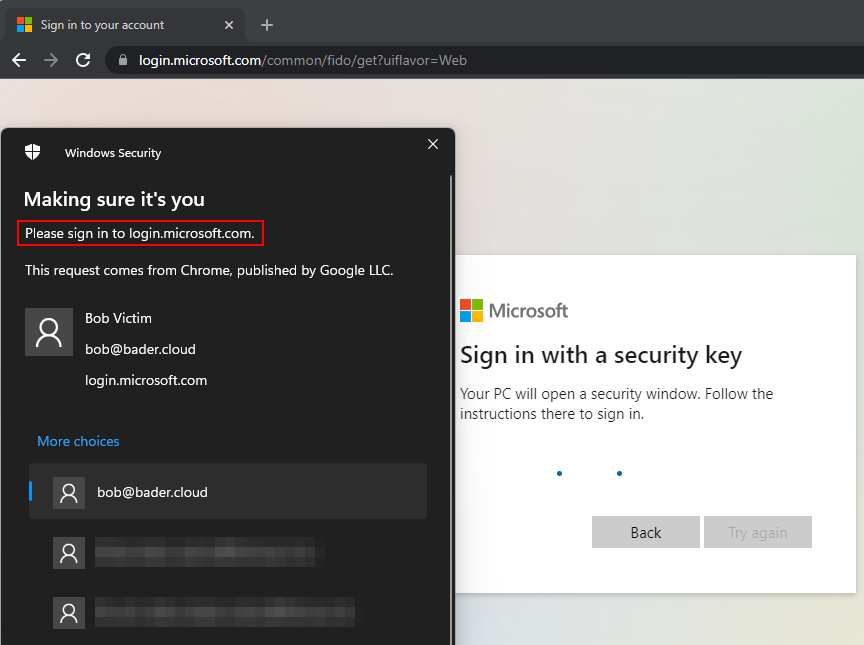Click the 'Bob Victim' name text
The width and height of the screenshot is (864, 645).
[x=118, y=318]
